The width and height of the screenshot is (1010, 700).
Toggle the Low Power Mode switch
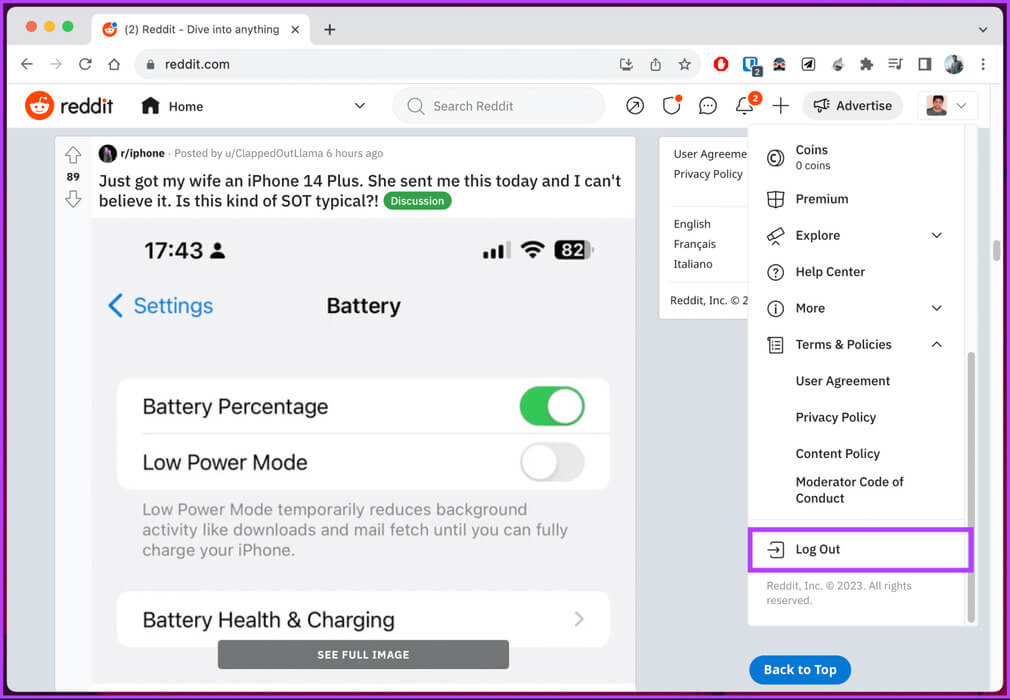coord(552,462)
